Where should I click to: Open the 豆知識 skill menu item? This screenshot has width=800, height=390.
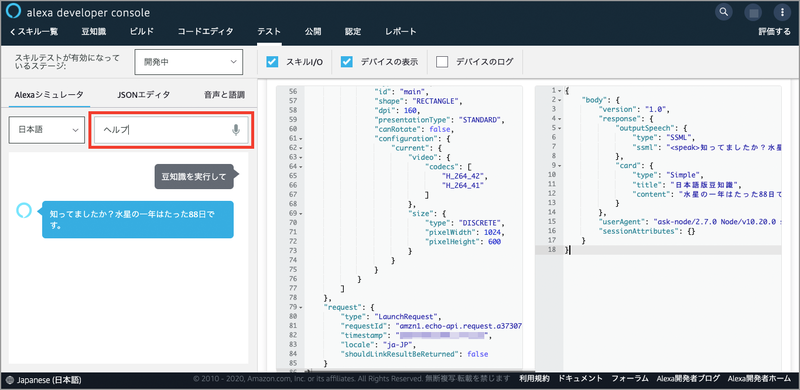94,32
